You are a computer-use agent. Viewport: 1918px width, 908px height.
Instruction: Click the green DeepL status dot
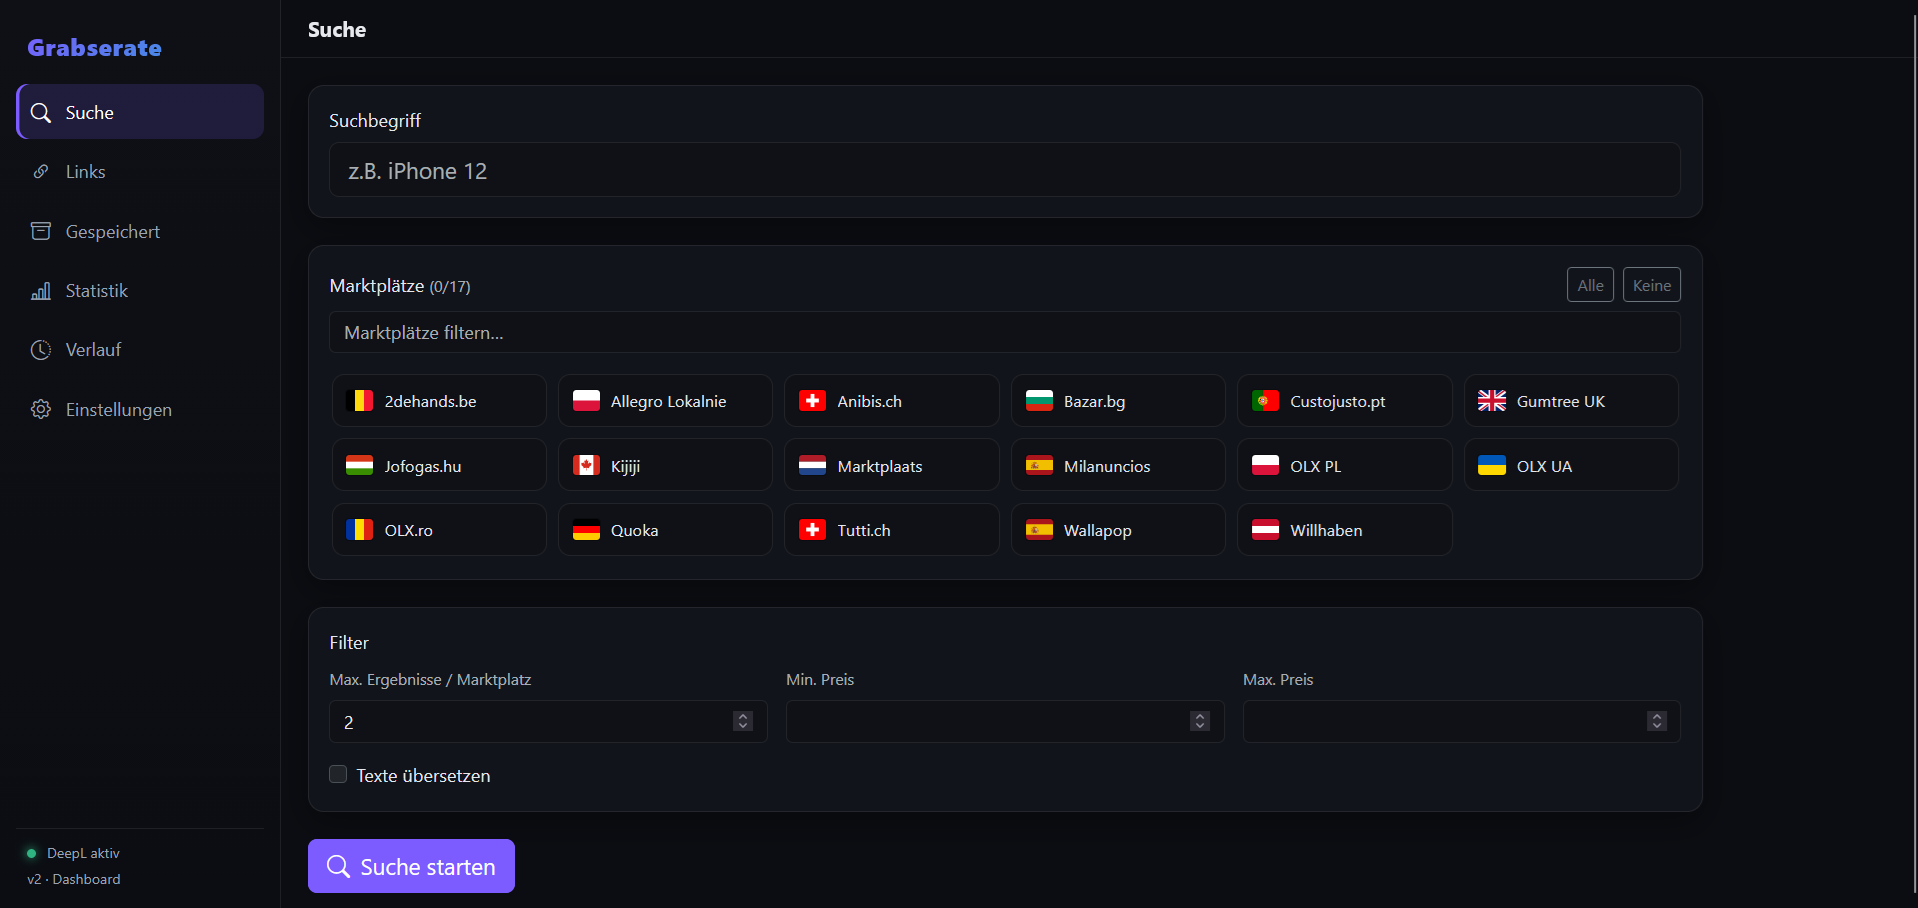click(x=32, y=853)
